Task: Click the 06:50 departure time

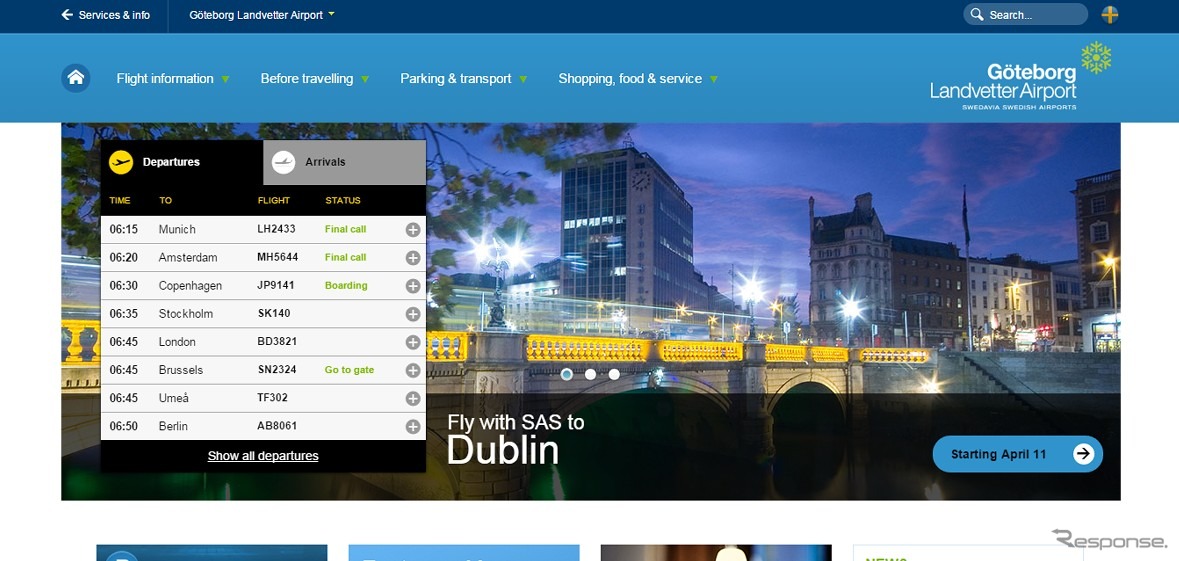Action: tap(123, 426)
